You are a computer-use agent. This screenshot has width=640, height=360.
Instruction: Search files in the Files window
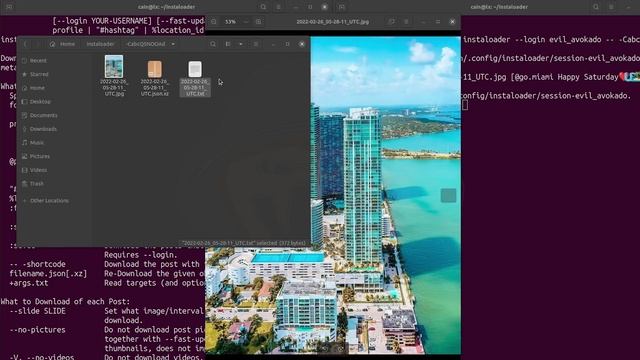[213, 44]
